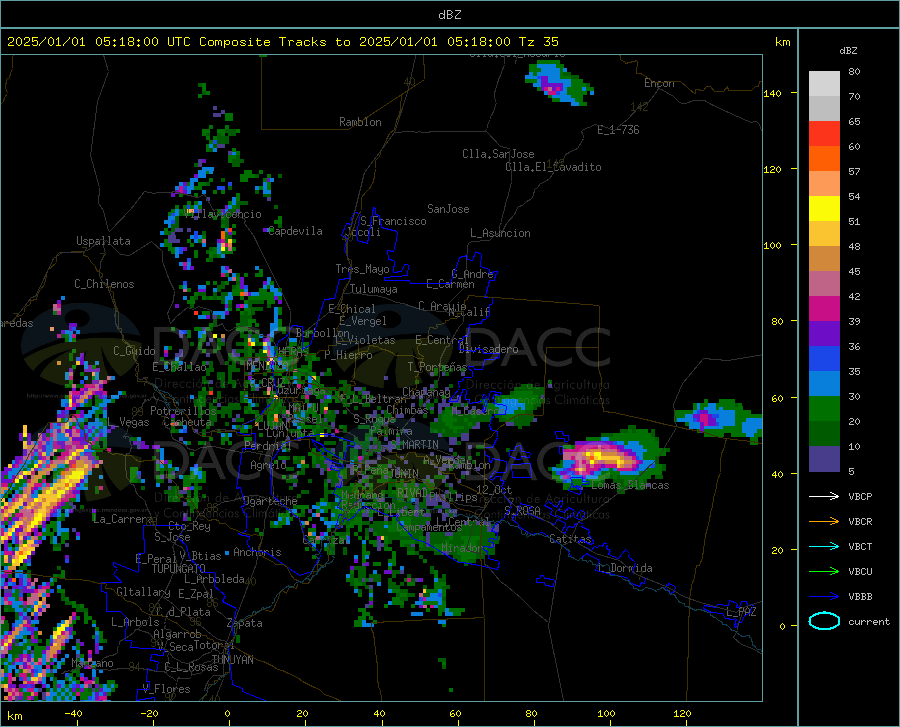Click the E_1-736 place label
This screenshot has height=727, width=900.
coord(618,130)
